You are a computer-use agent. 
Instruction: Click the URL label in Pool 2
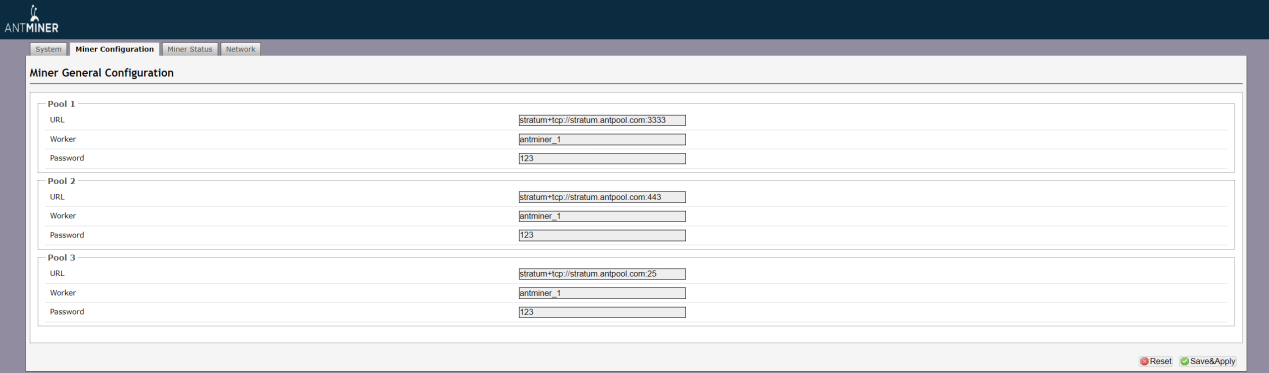tap(57, 197)
